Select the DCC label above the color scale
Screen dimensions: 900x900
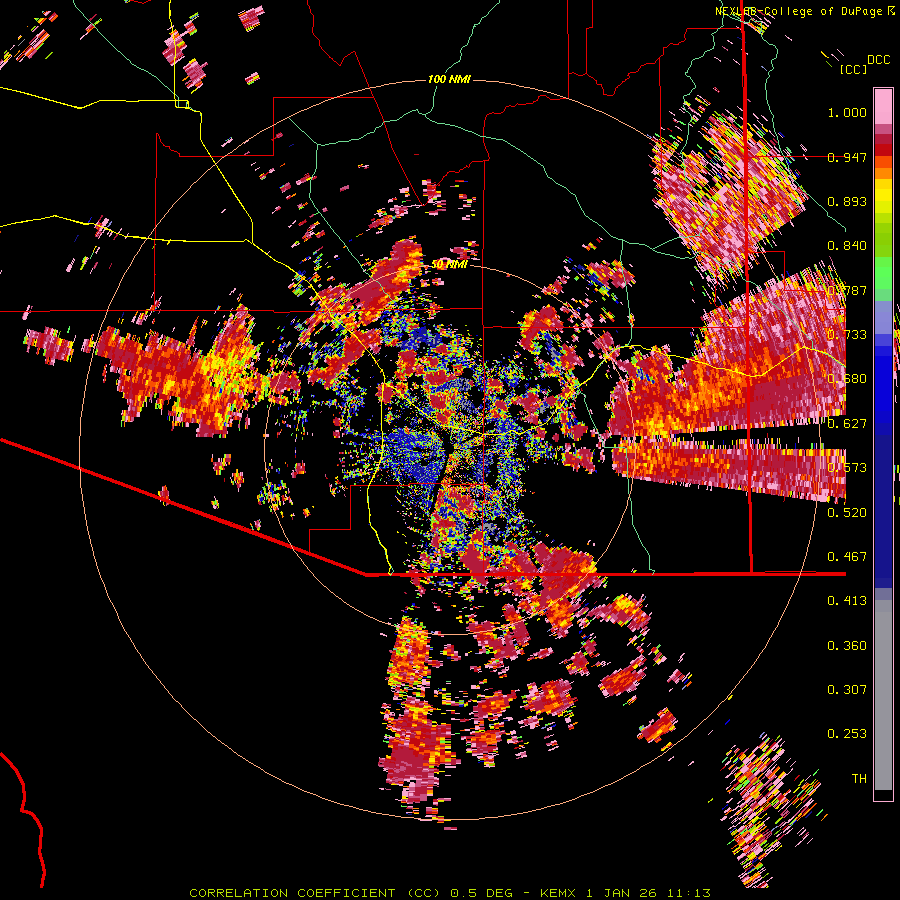pyautogui.click(x=878, y=60)
